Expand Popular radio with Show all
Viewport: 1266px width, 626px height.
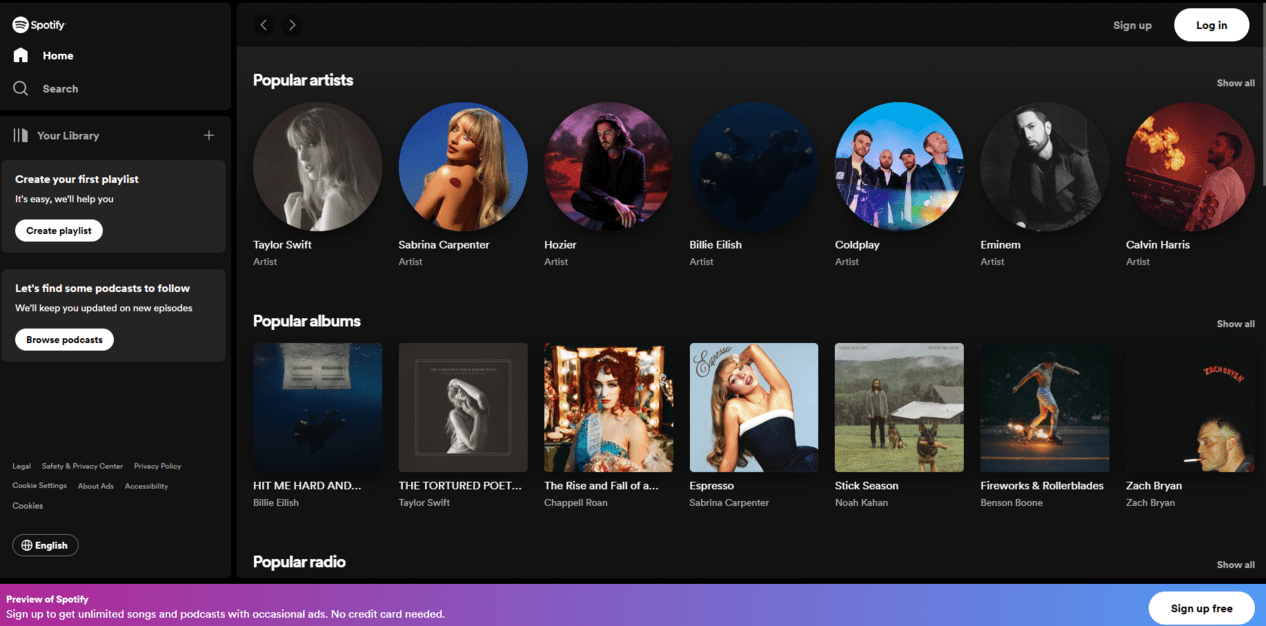(x=1235, y=565)
